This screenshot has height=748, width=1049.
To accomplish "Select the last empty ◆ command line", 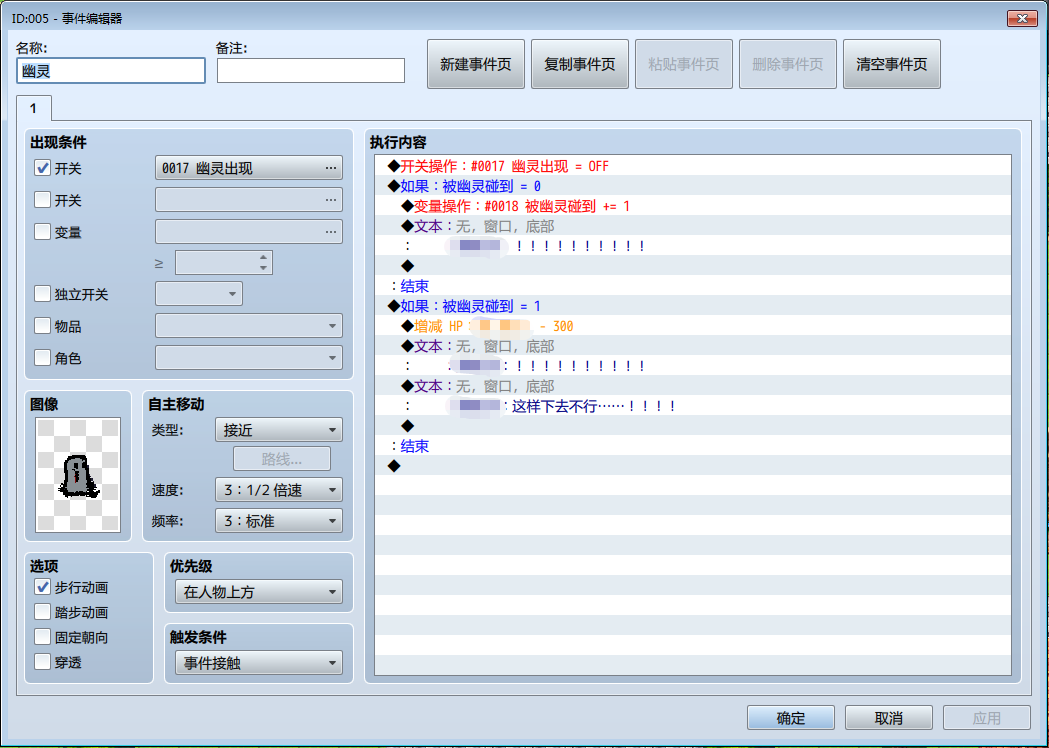I will coord(693,466).
